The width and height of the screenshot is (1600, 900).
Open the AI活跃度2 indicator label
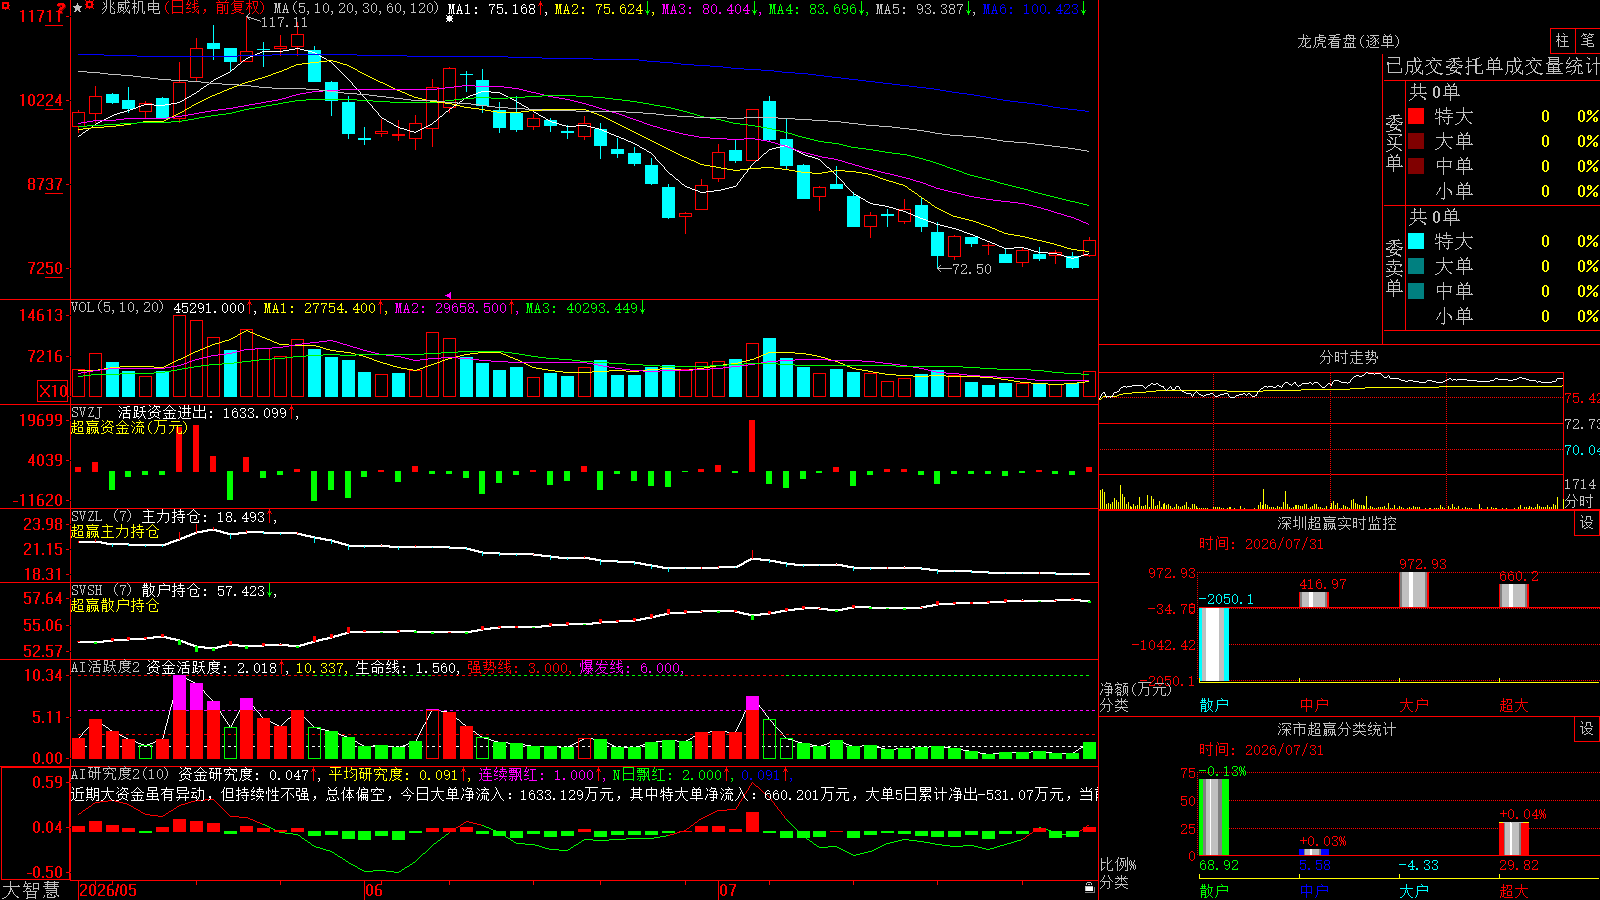point(106,668)
